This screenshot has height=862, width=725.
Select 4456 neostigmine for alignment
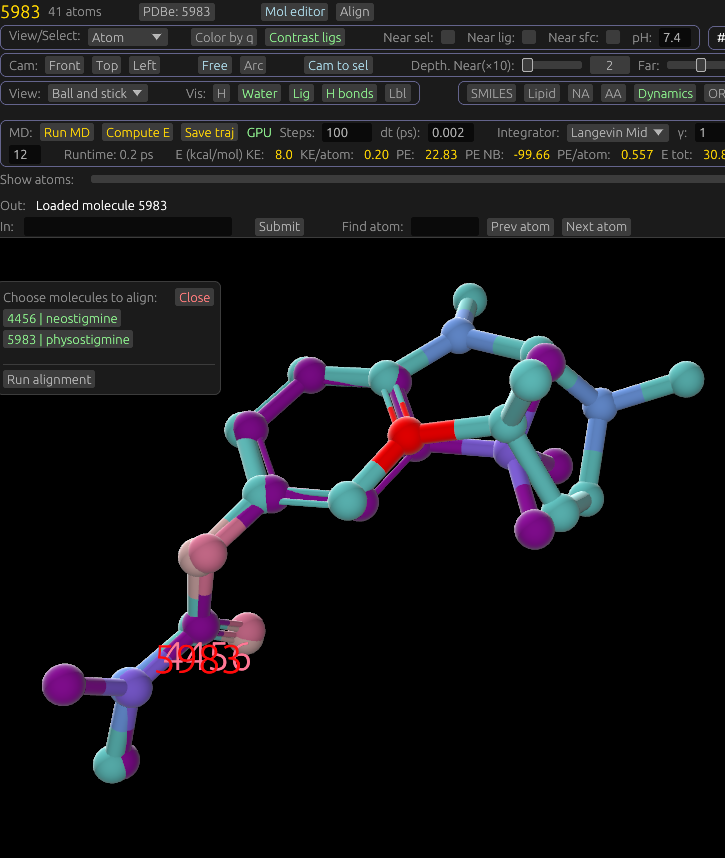tap(62, 318)
